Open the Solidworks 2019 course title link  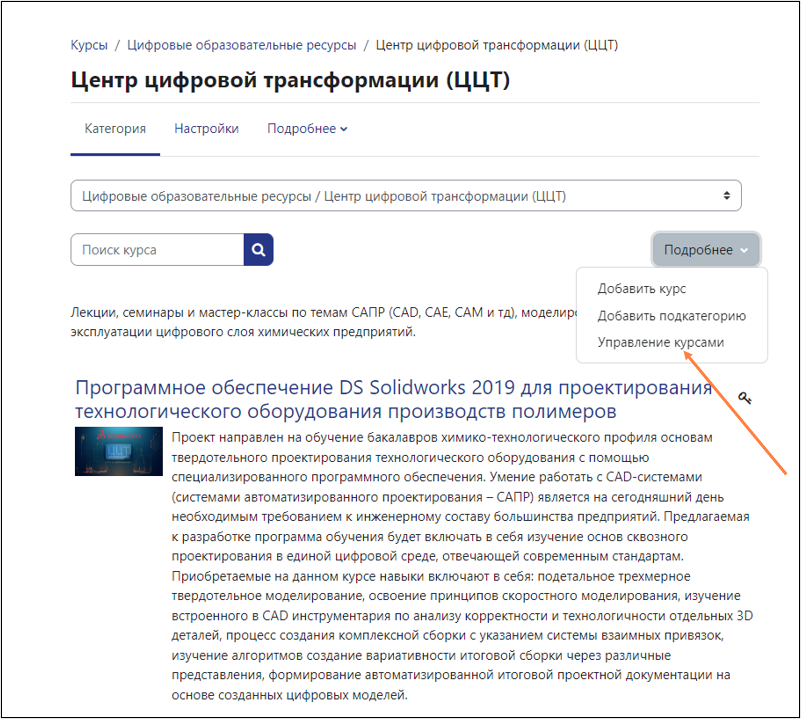[x=393, y=399]
